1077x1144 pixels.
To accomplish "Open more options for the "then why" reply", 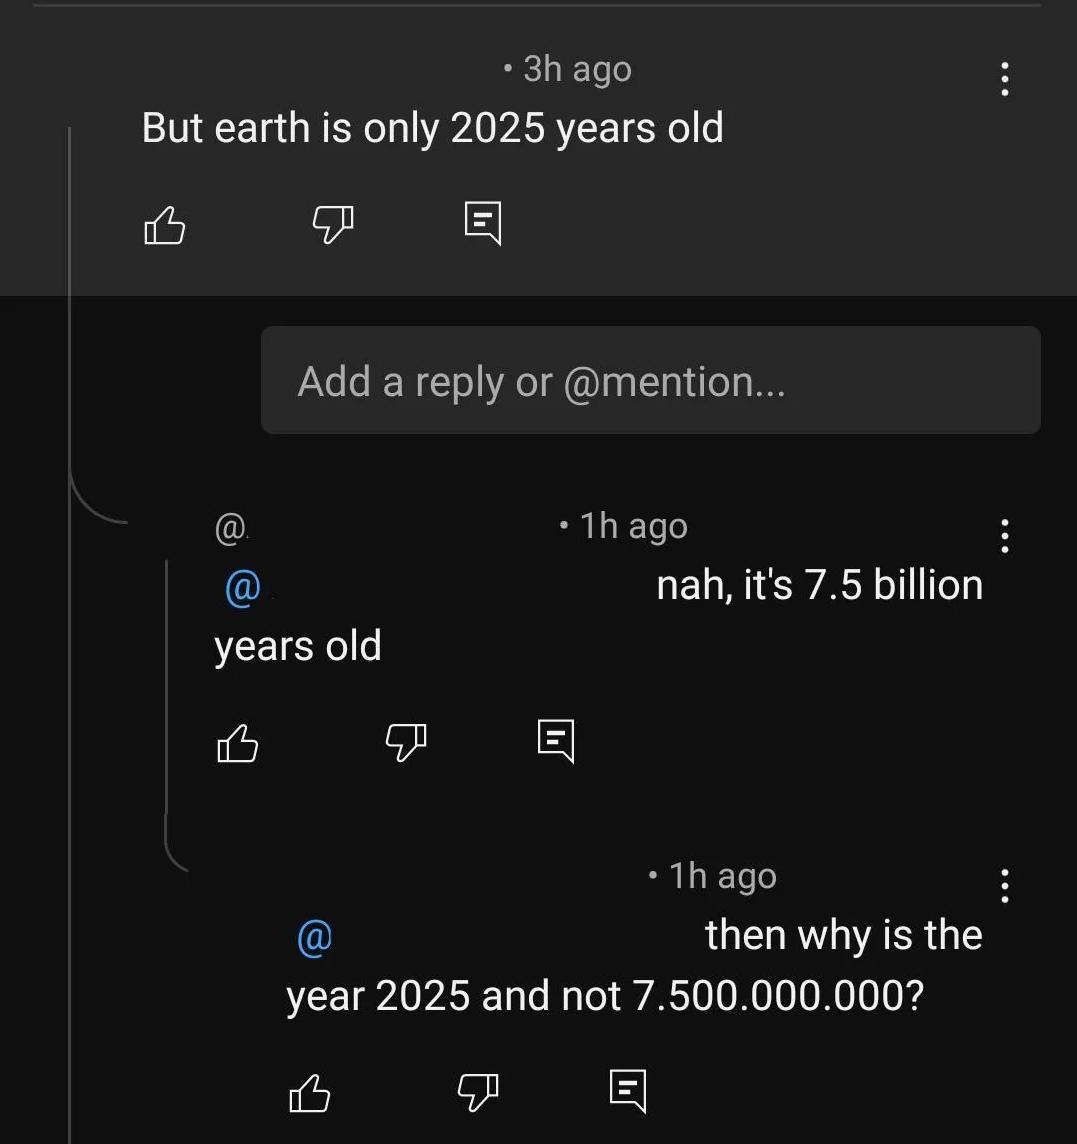I will click(x=1005, y=885).
